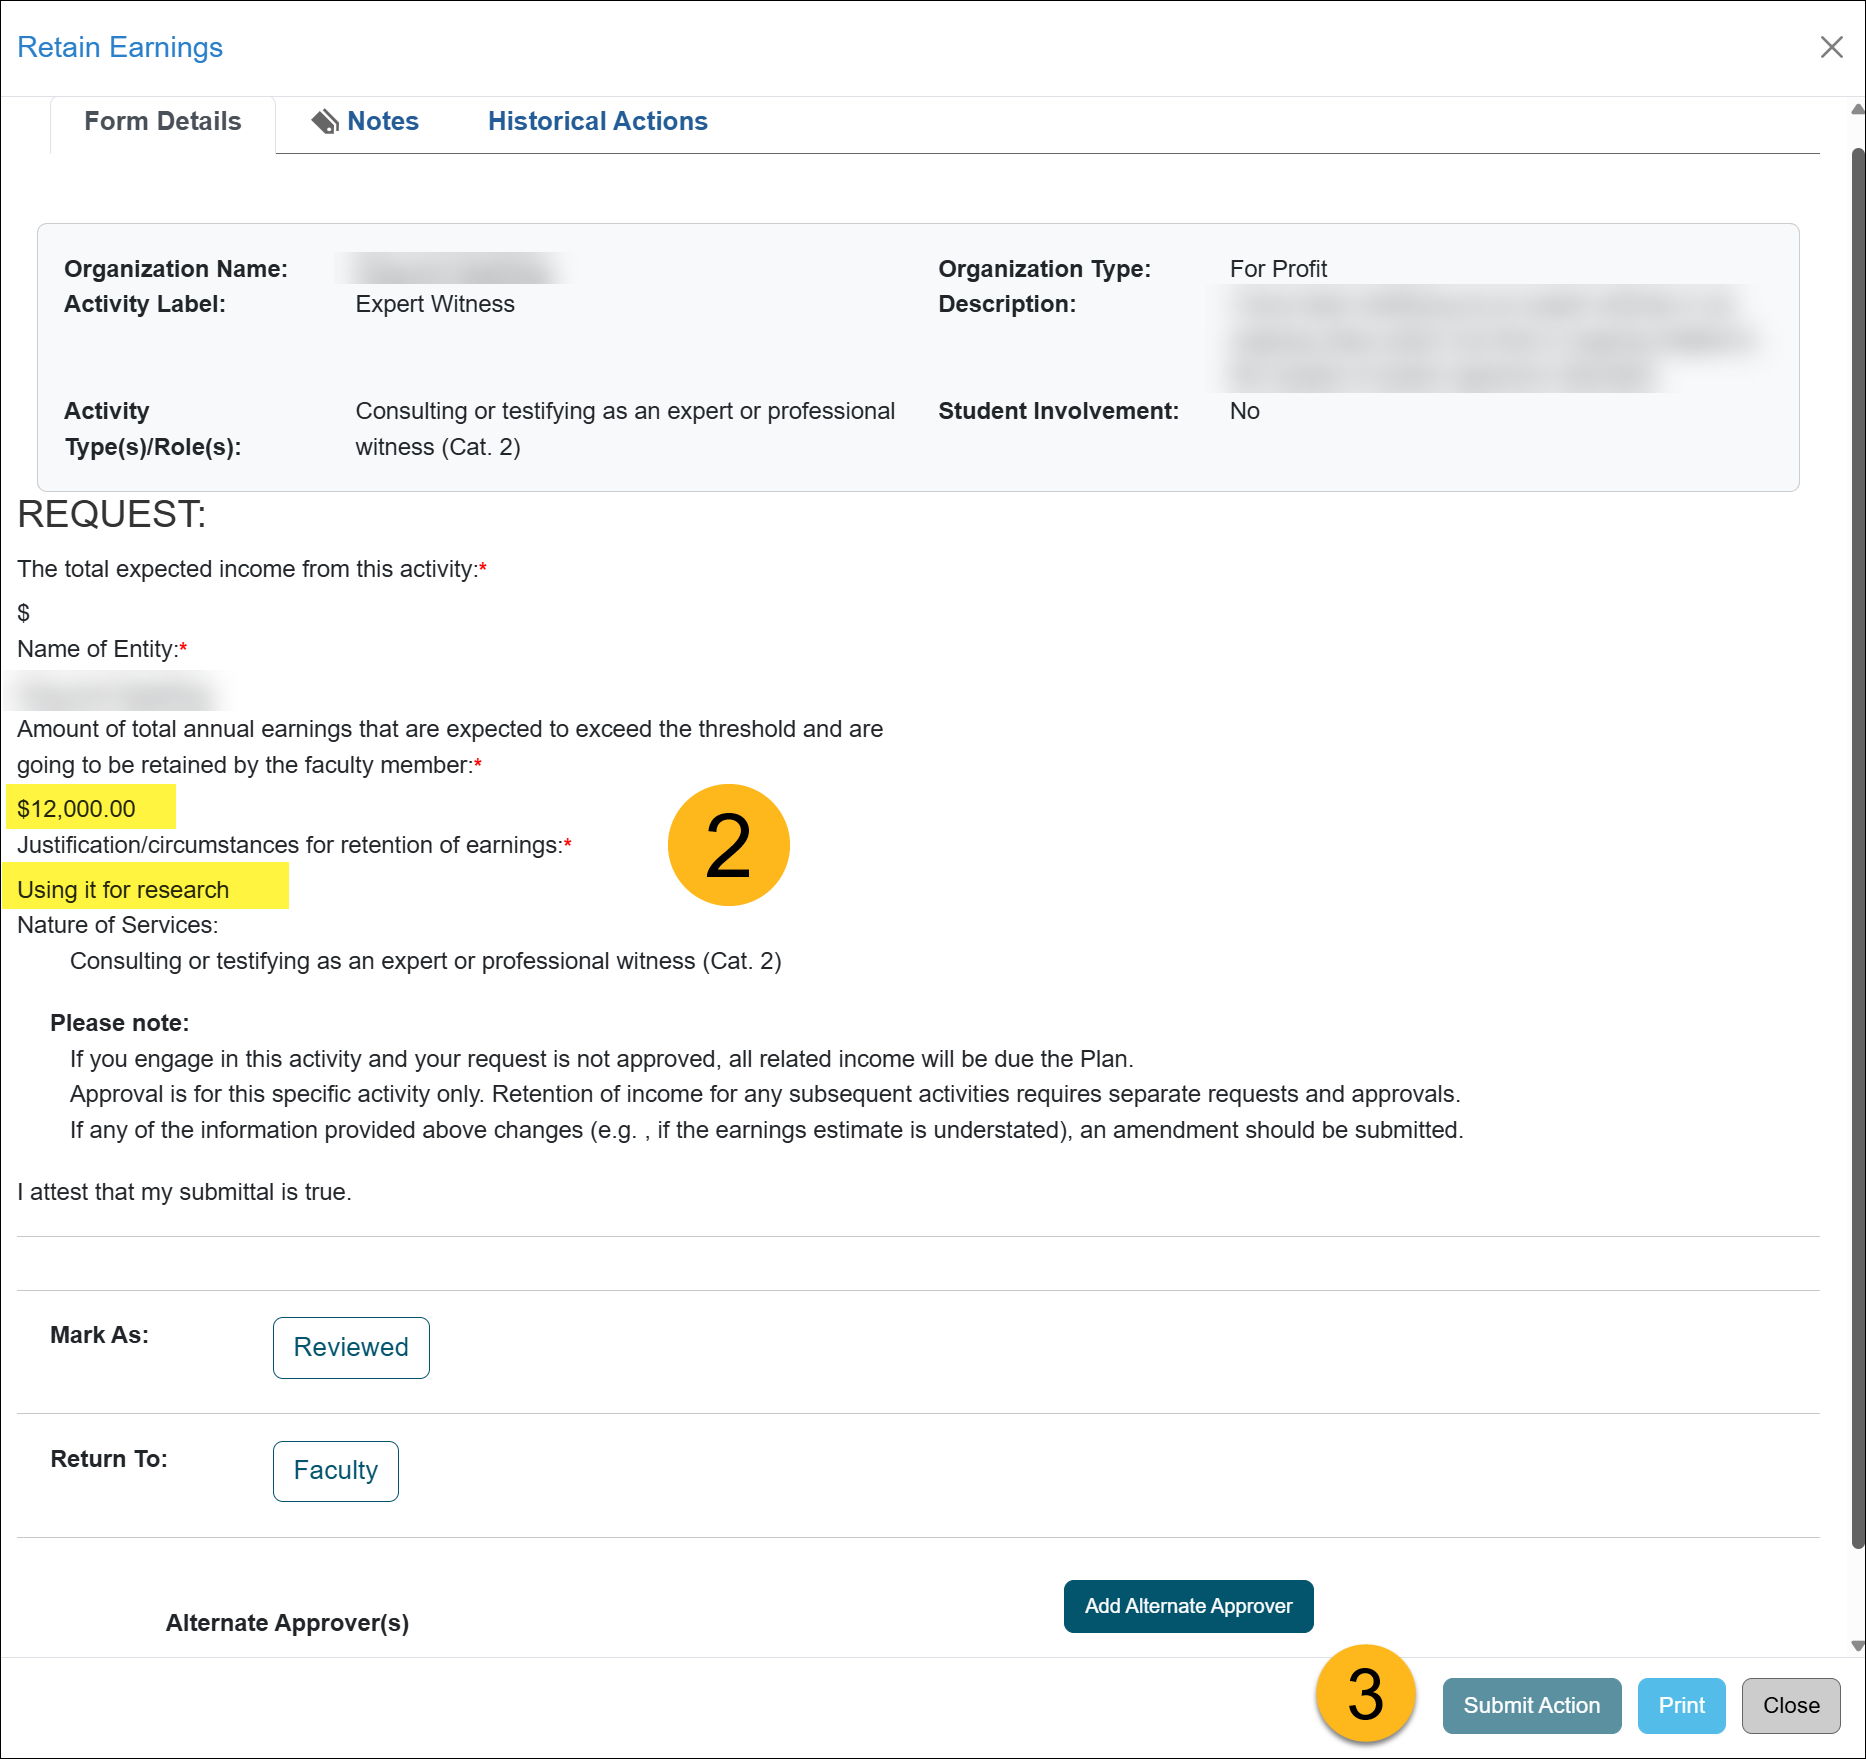
Task: Click the highlighted 'Using it for research' text
Action: [x=123, y=889]
